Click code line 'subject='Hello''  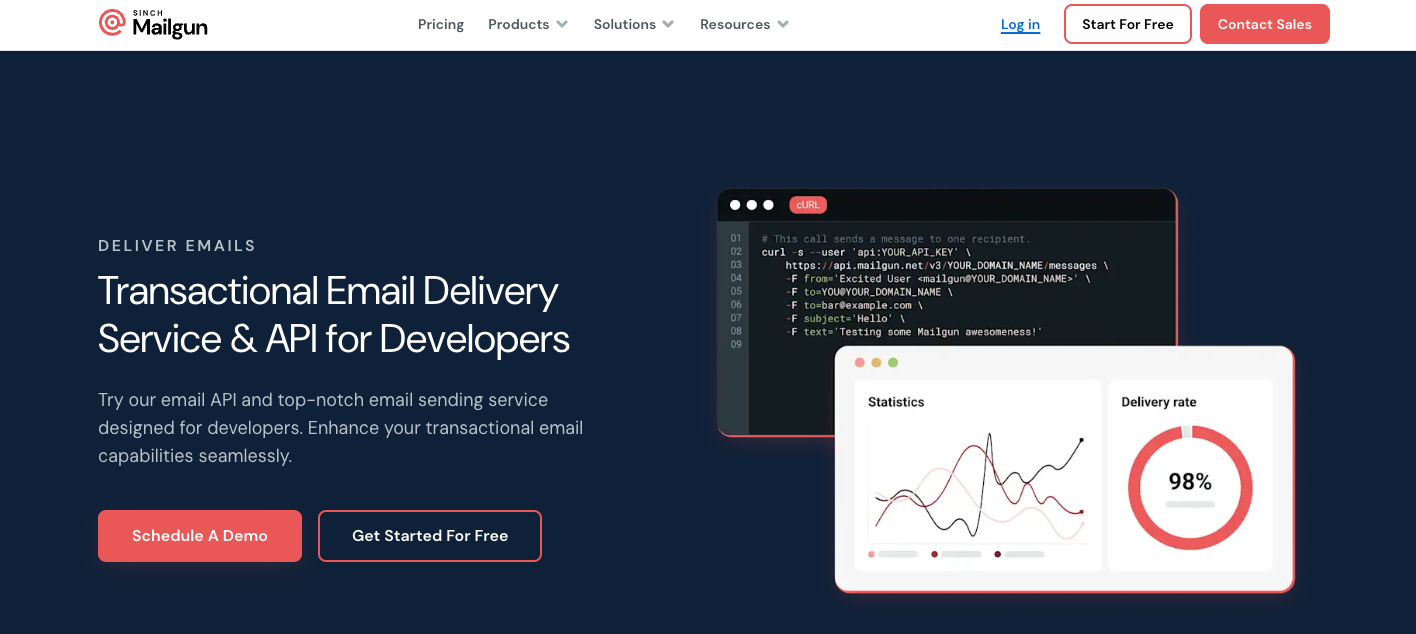point(845,318)
